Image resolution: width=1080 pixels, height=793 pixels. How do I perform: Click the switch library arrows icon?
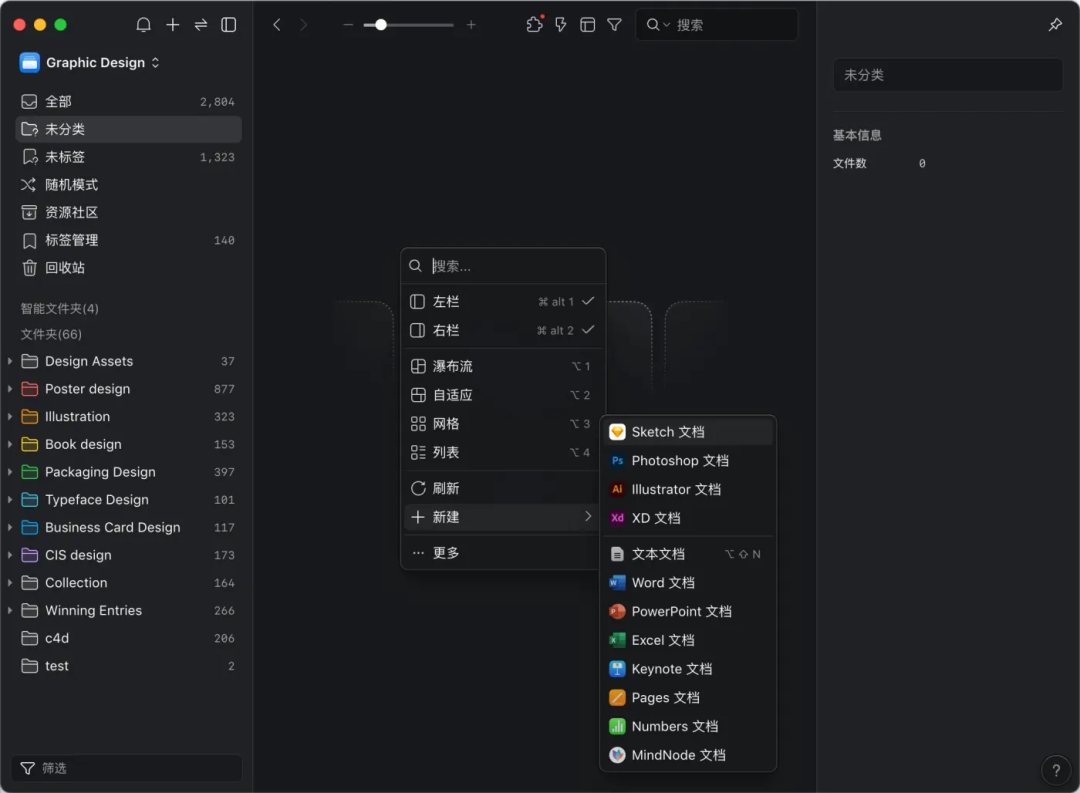click(x=200, y=25)
